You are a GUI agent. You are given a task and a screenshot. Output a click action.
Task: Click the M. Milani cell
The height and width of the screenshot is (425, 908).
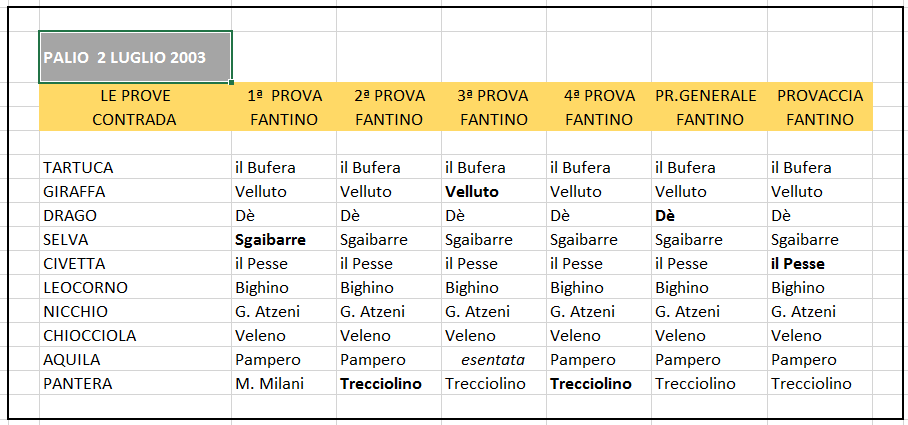point(284,384)
